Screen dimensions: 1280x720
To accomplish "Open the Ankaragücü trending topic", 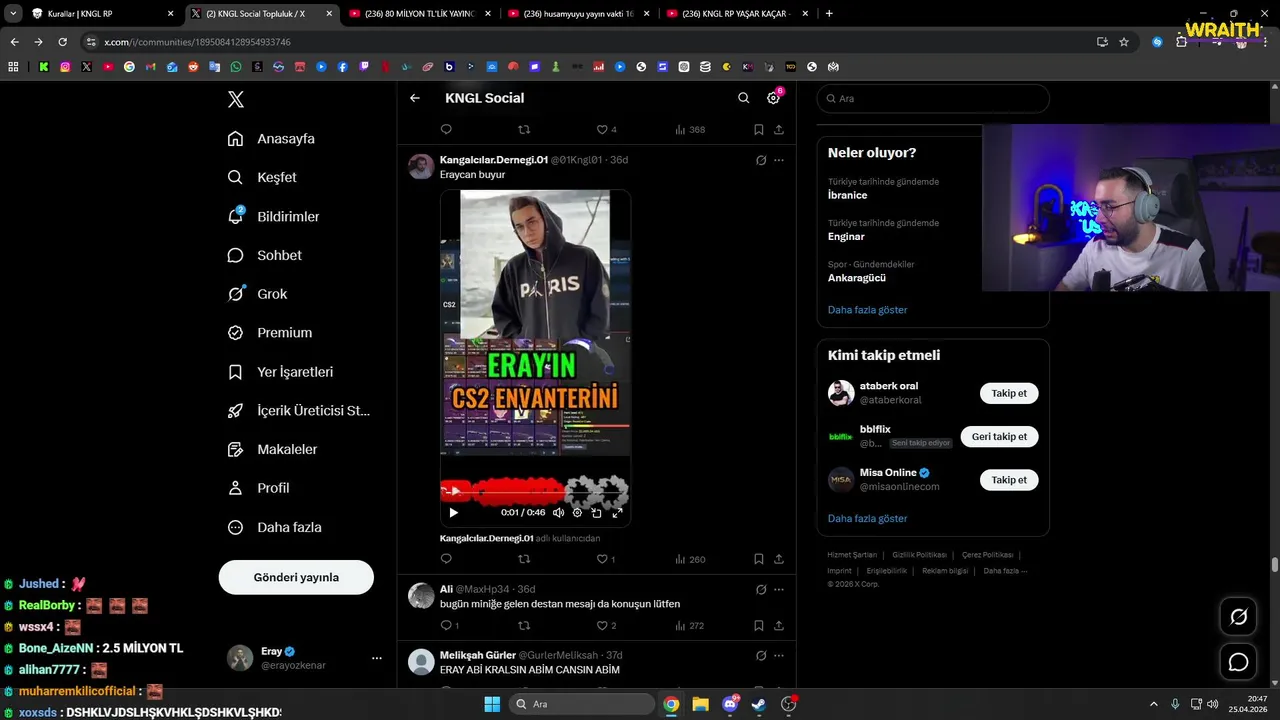I will pyautogui.click(x=857, y=278).
